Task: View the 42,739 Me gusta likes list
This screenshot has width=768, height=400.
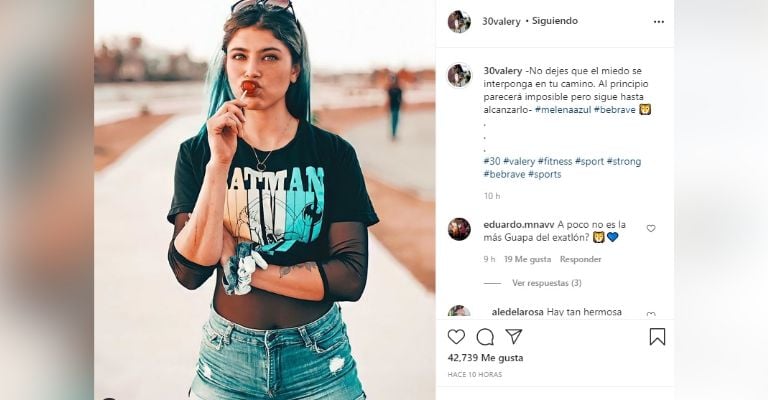Action: [485, 358]
